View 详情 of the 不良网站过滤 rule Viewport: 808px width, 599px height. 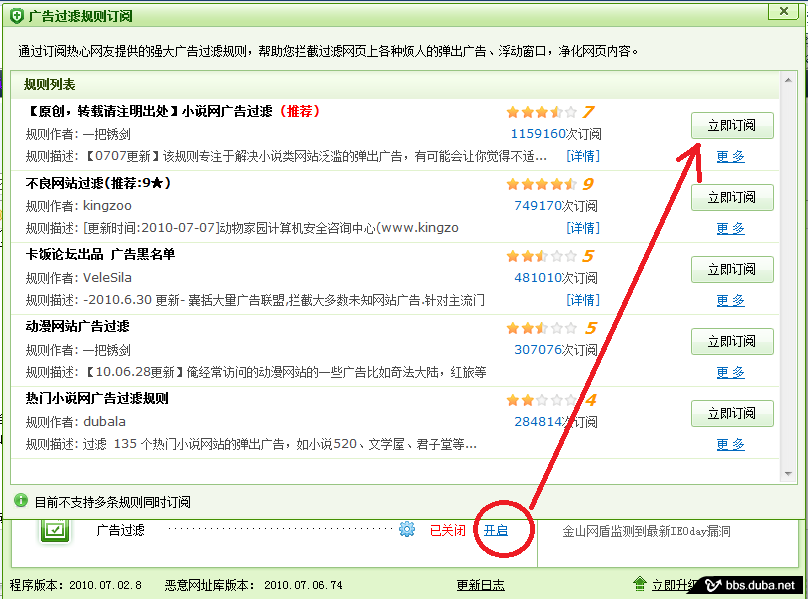pos(583,228)
